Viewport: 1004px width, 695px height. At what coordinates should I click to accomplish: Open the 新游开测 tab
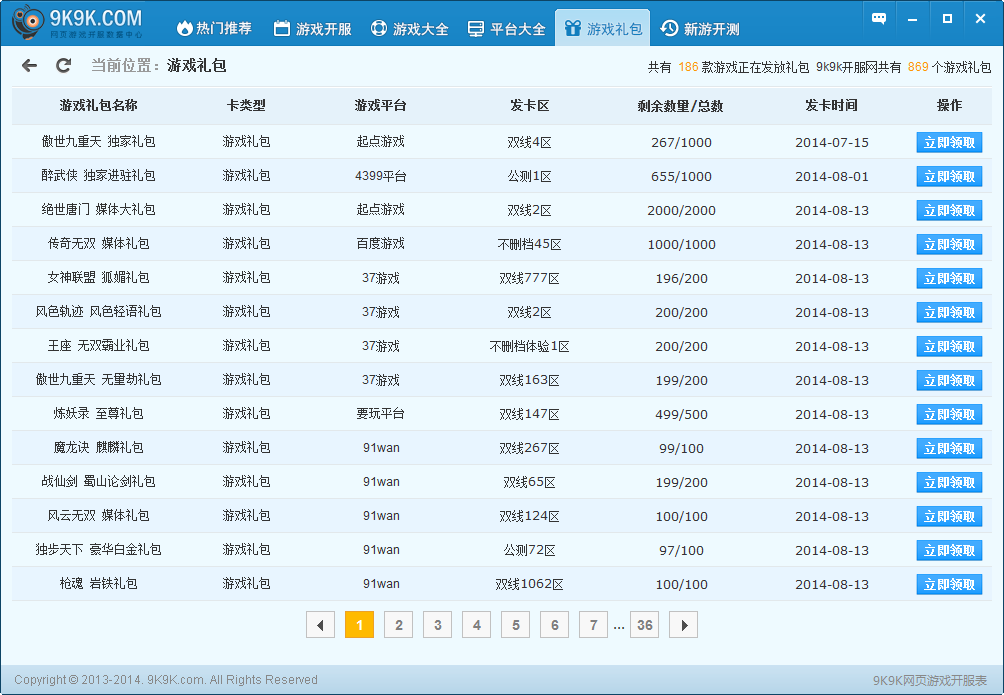tap(700, 28)
